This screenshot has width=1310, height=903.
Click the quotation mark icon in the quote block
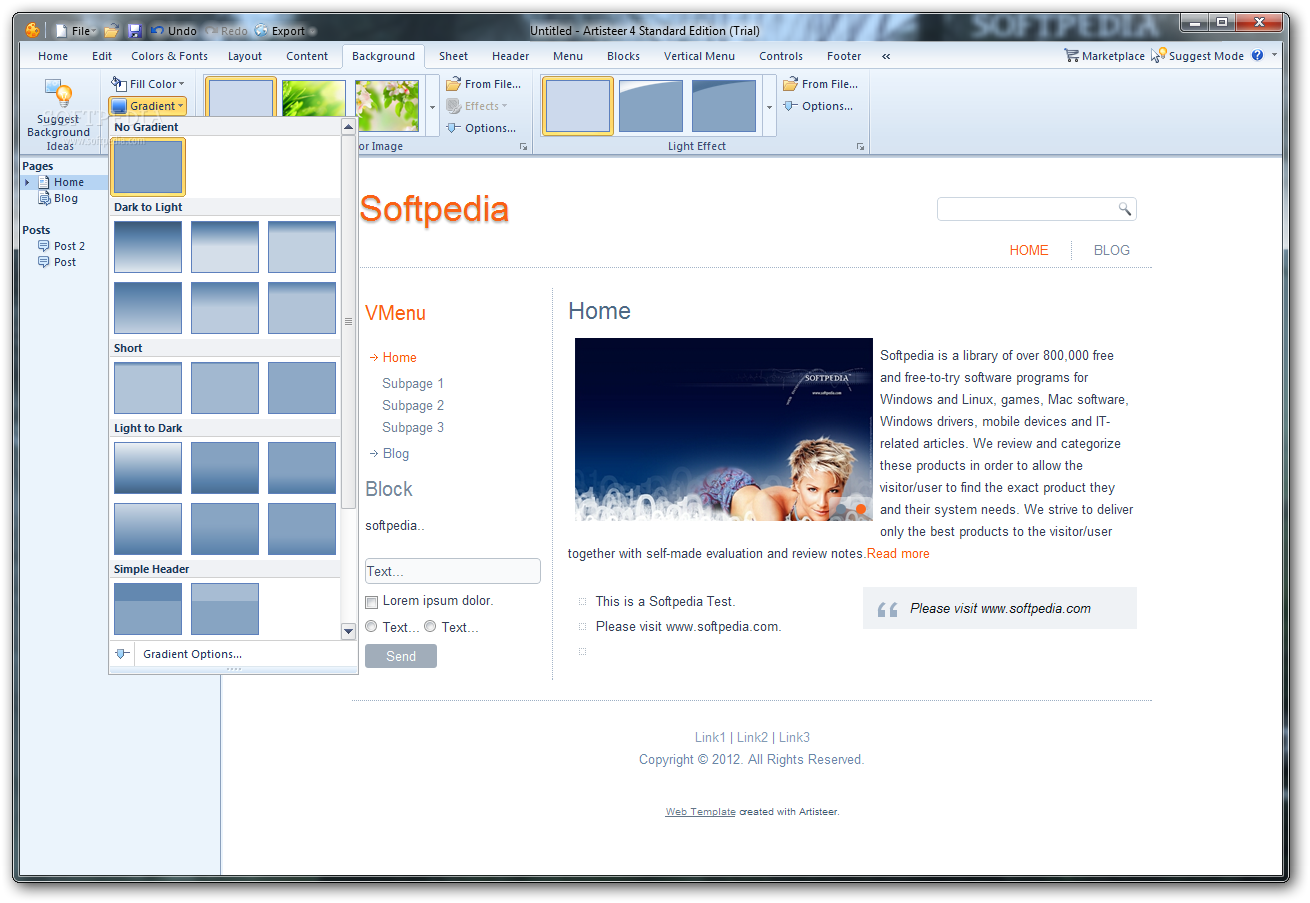pos(887,609)
